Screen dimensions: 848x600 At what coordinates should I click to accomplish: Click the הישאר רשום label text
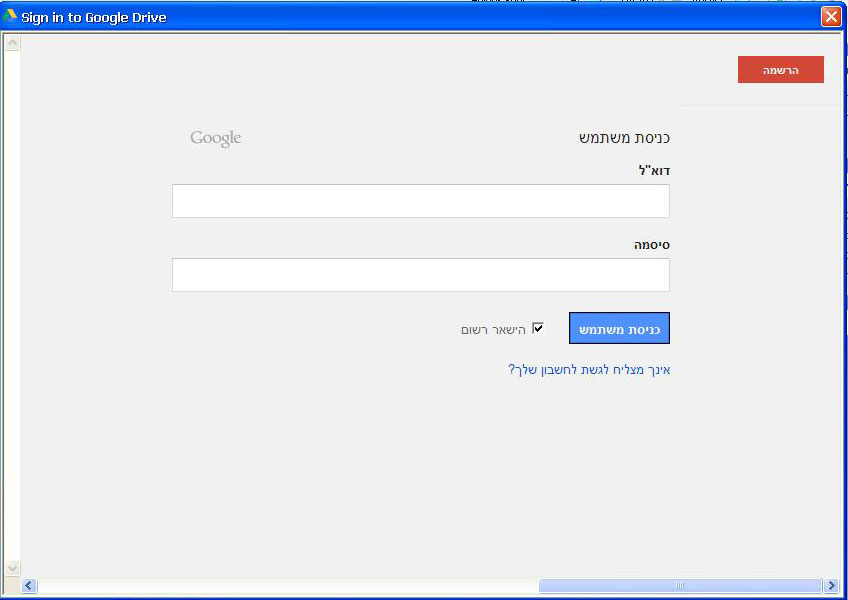click(493, 330)
